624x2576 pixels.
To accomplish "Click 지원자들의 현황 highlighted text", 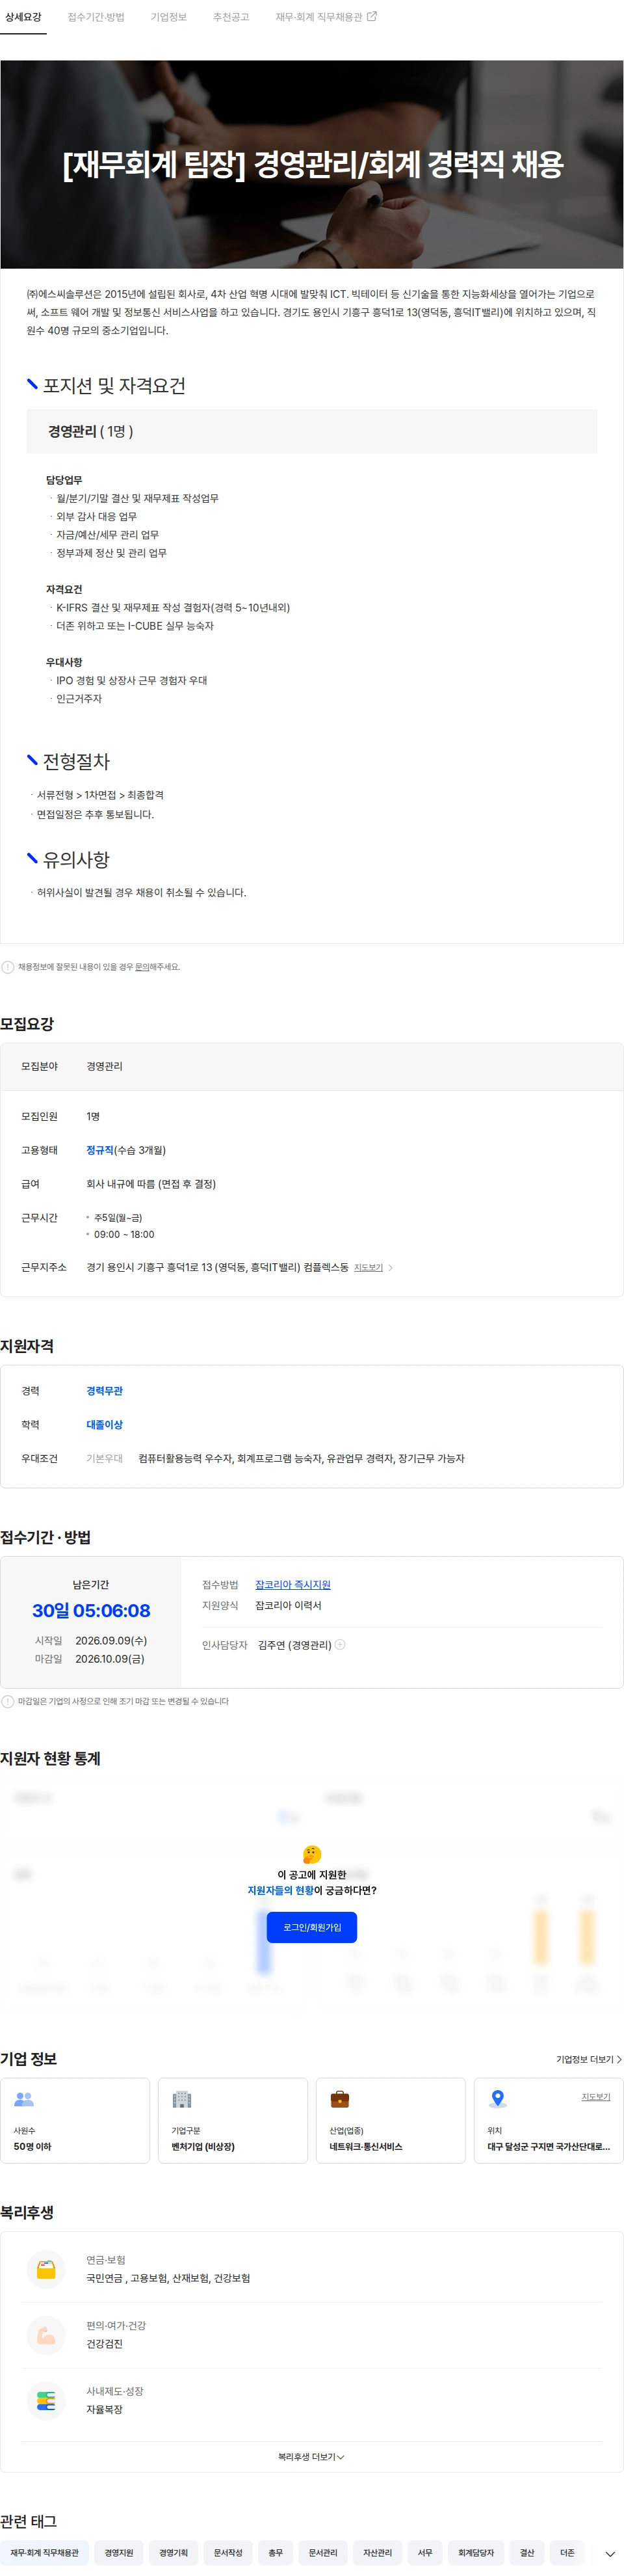I will point(280,1890).
